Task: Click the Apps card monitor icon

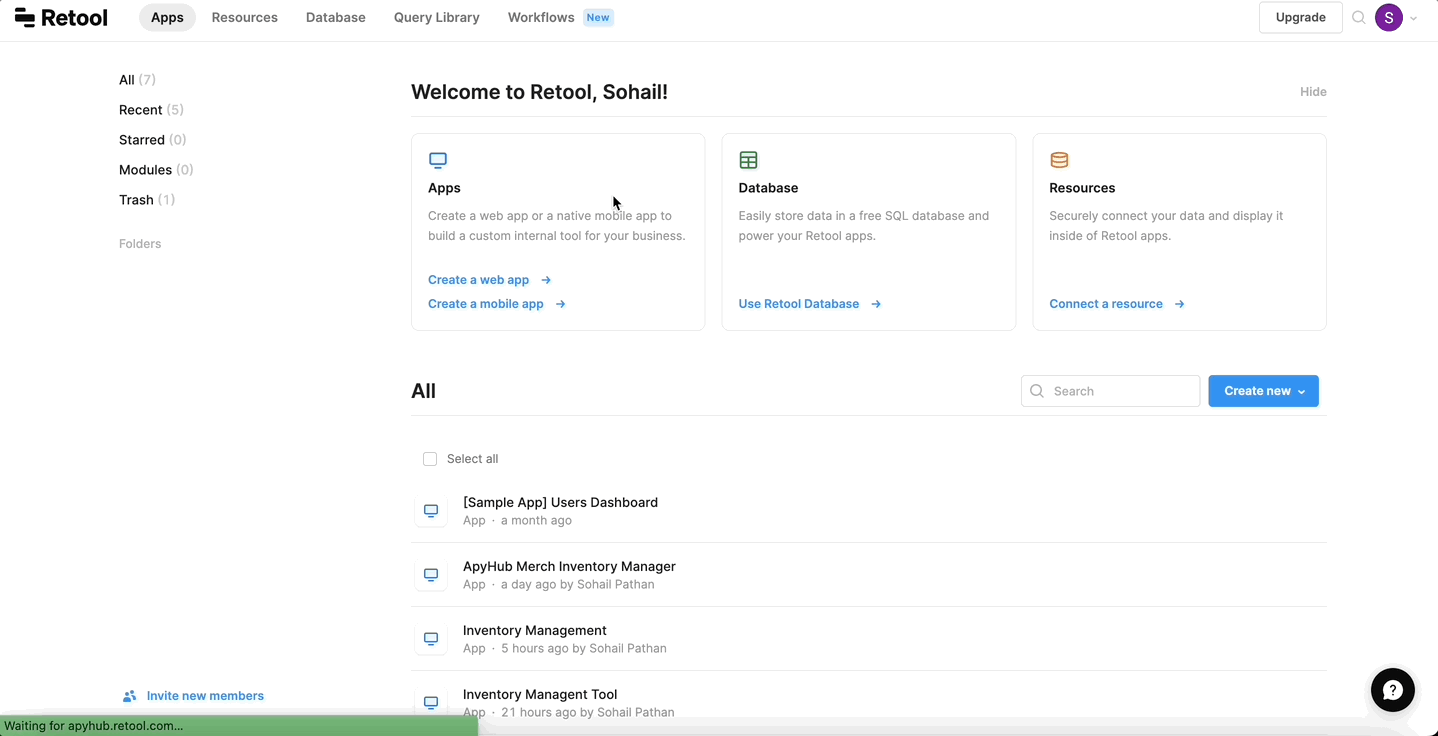Action: pyautogui.click(x=438, y=160)
